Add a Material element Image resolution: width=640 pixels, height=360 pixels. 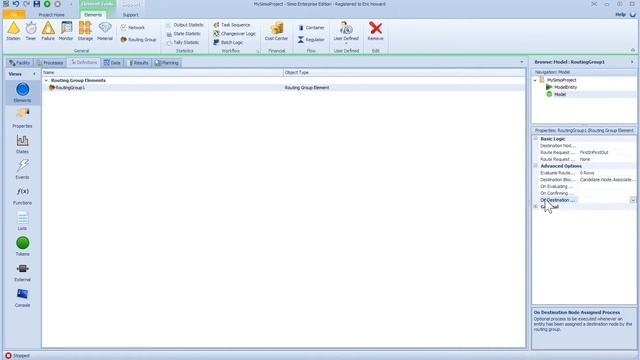coord(105,31)
